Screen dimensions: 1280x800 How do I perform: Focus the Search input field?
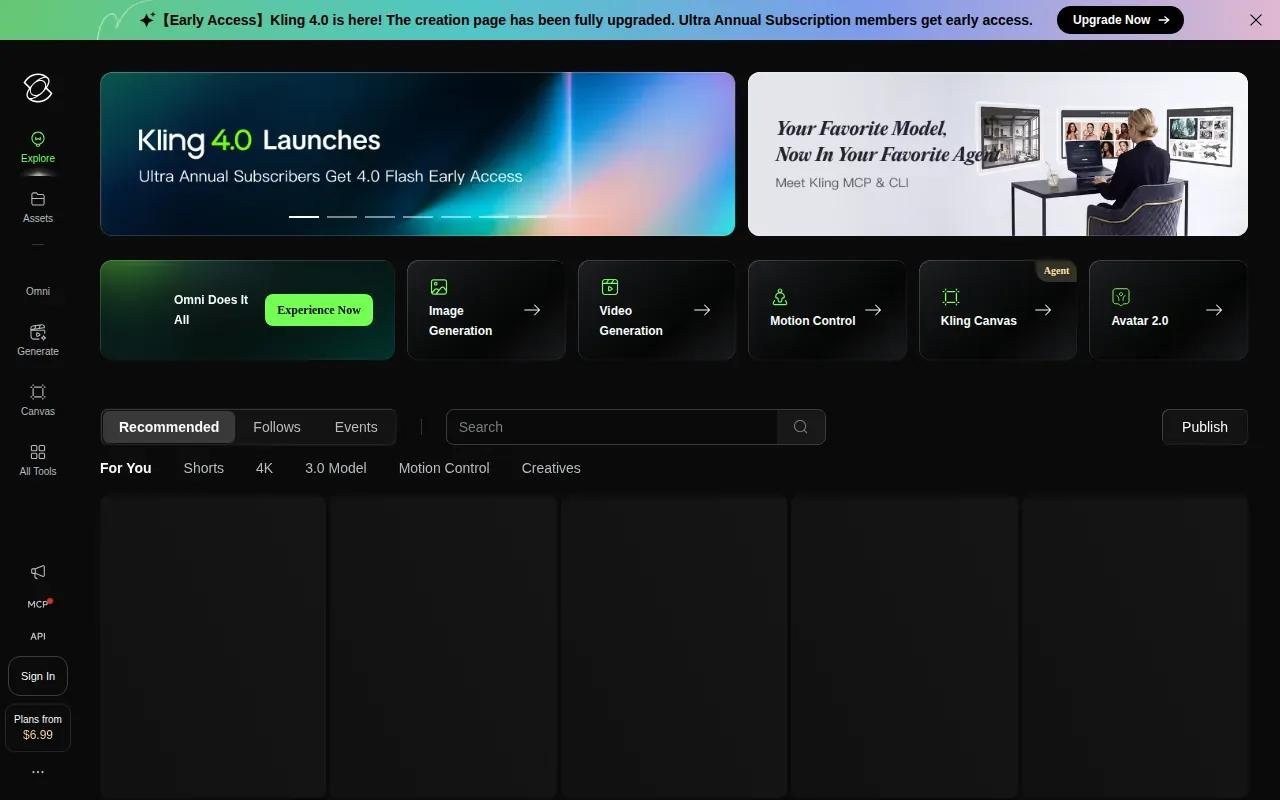[x=612, y=427]
